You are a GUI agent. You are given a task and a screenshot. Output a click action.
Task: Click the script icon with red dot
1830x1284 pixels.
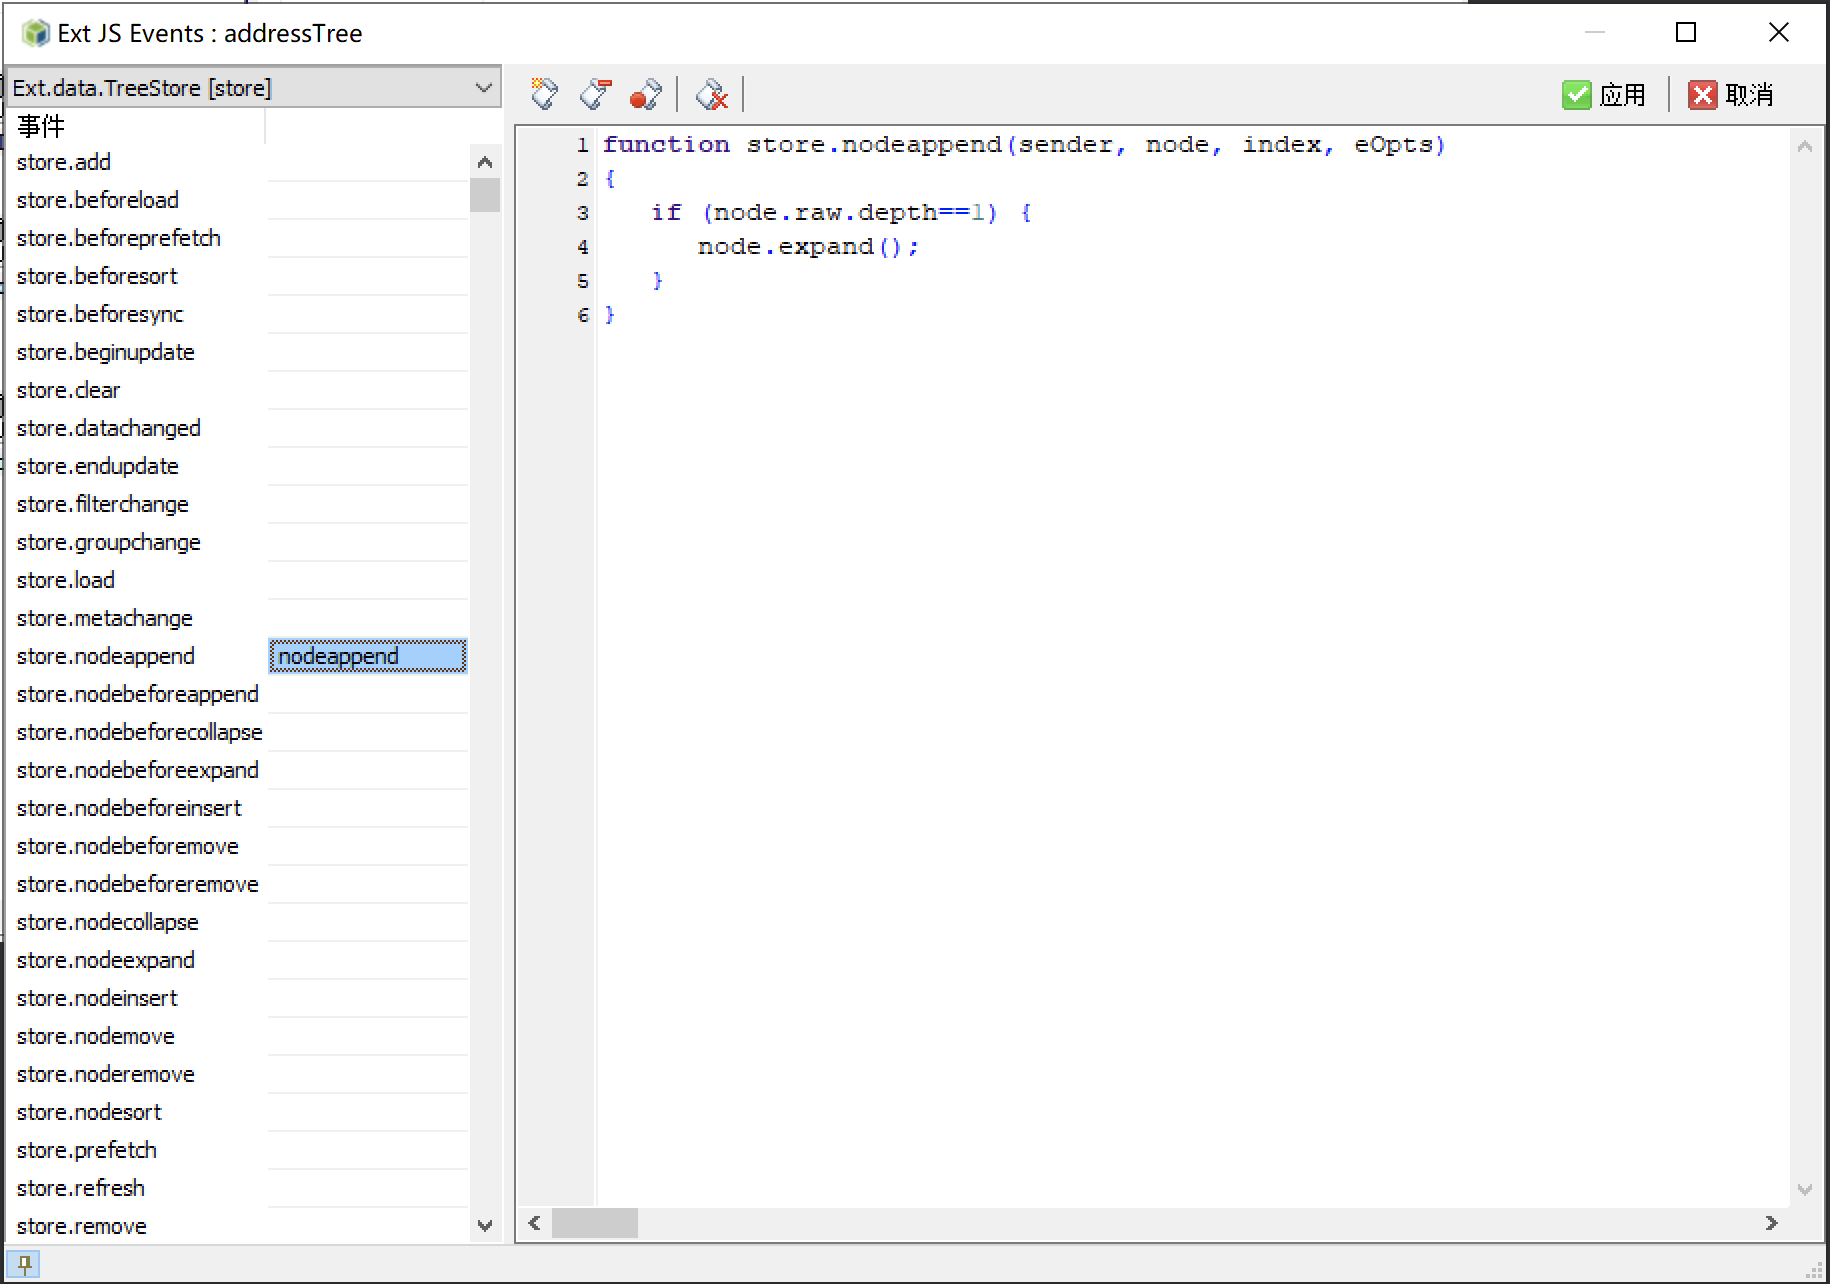pyautogui.click(x=646, y=94)
